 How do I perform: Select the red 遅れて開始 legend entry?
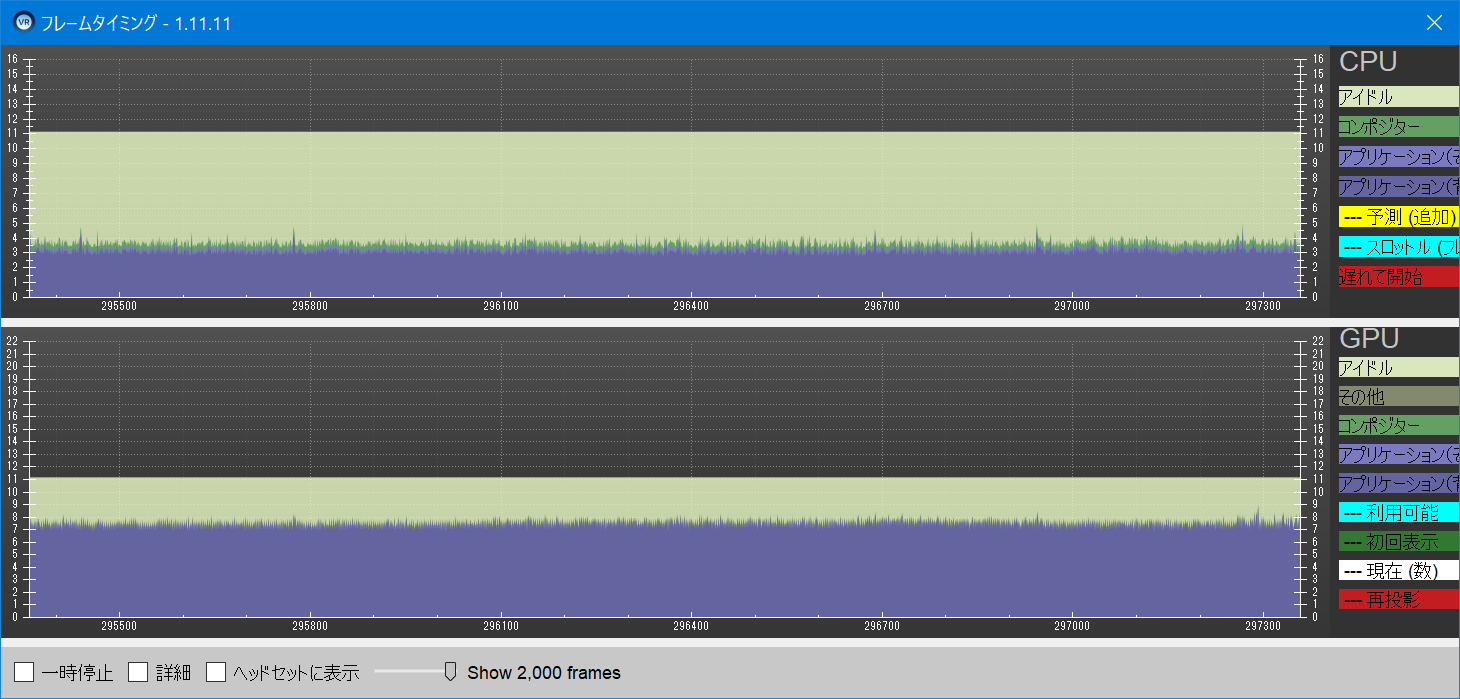[x=1398, y=277]
